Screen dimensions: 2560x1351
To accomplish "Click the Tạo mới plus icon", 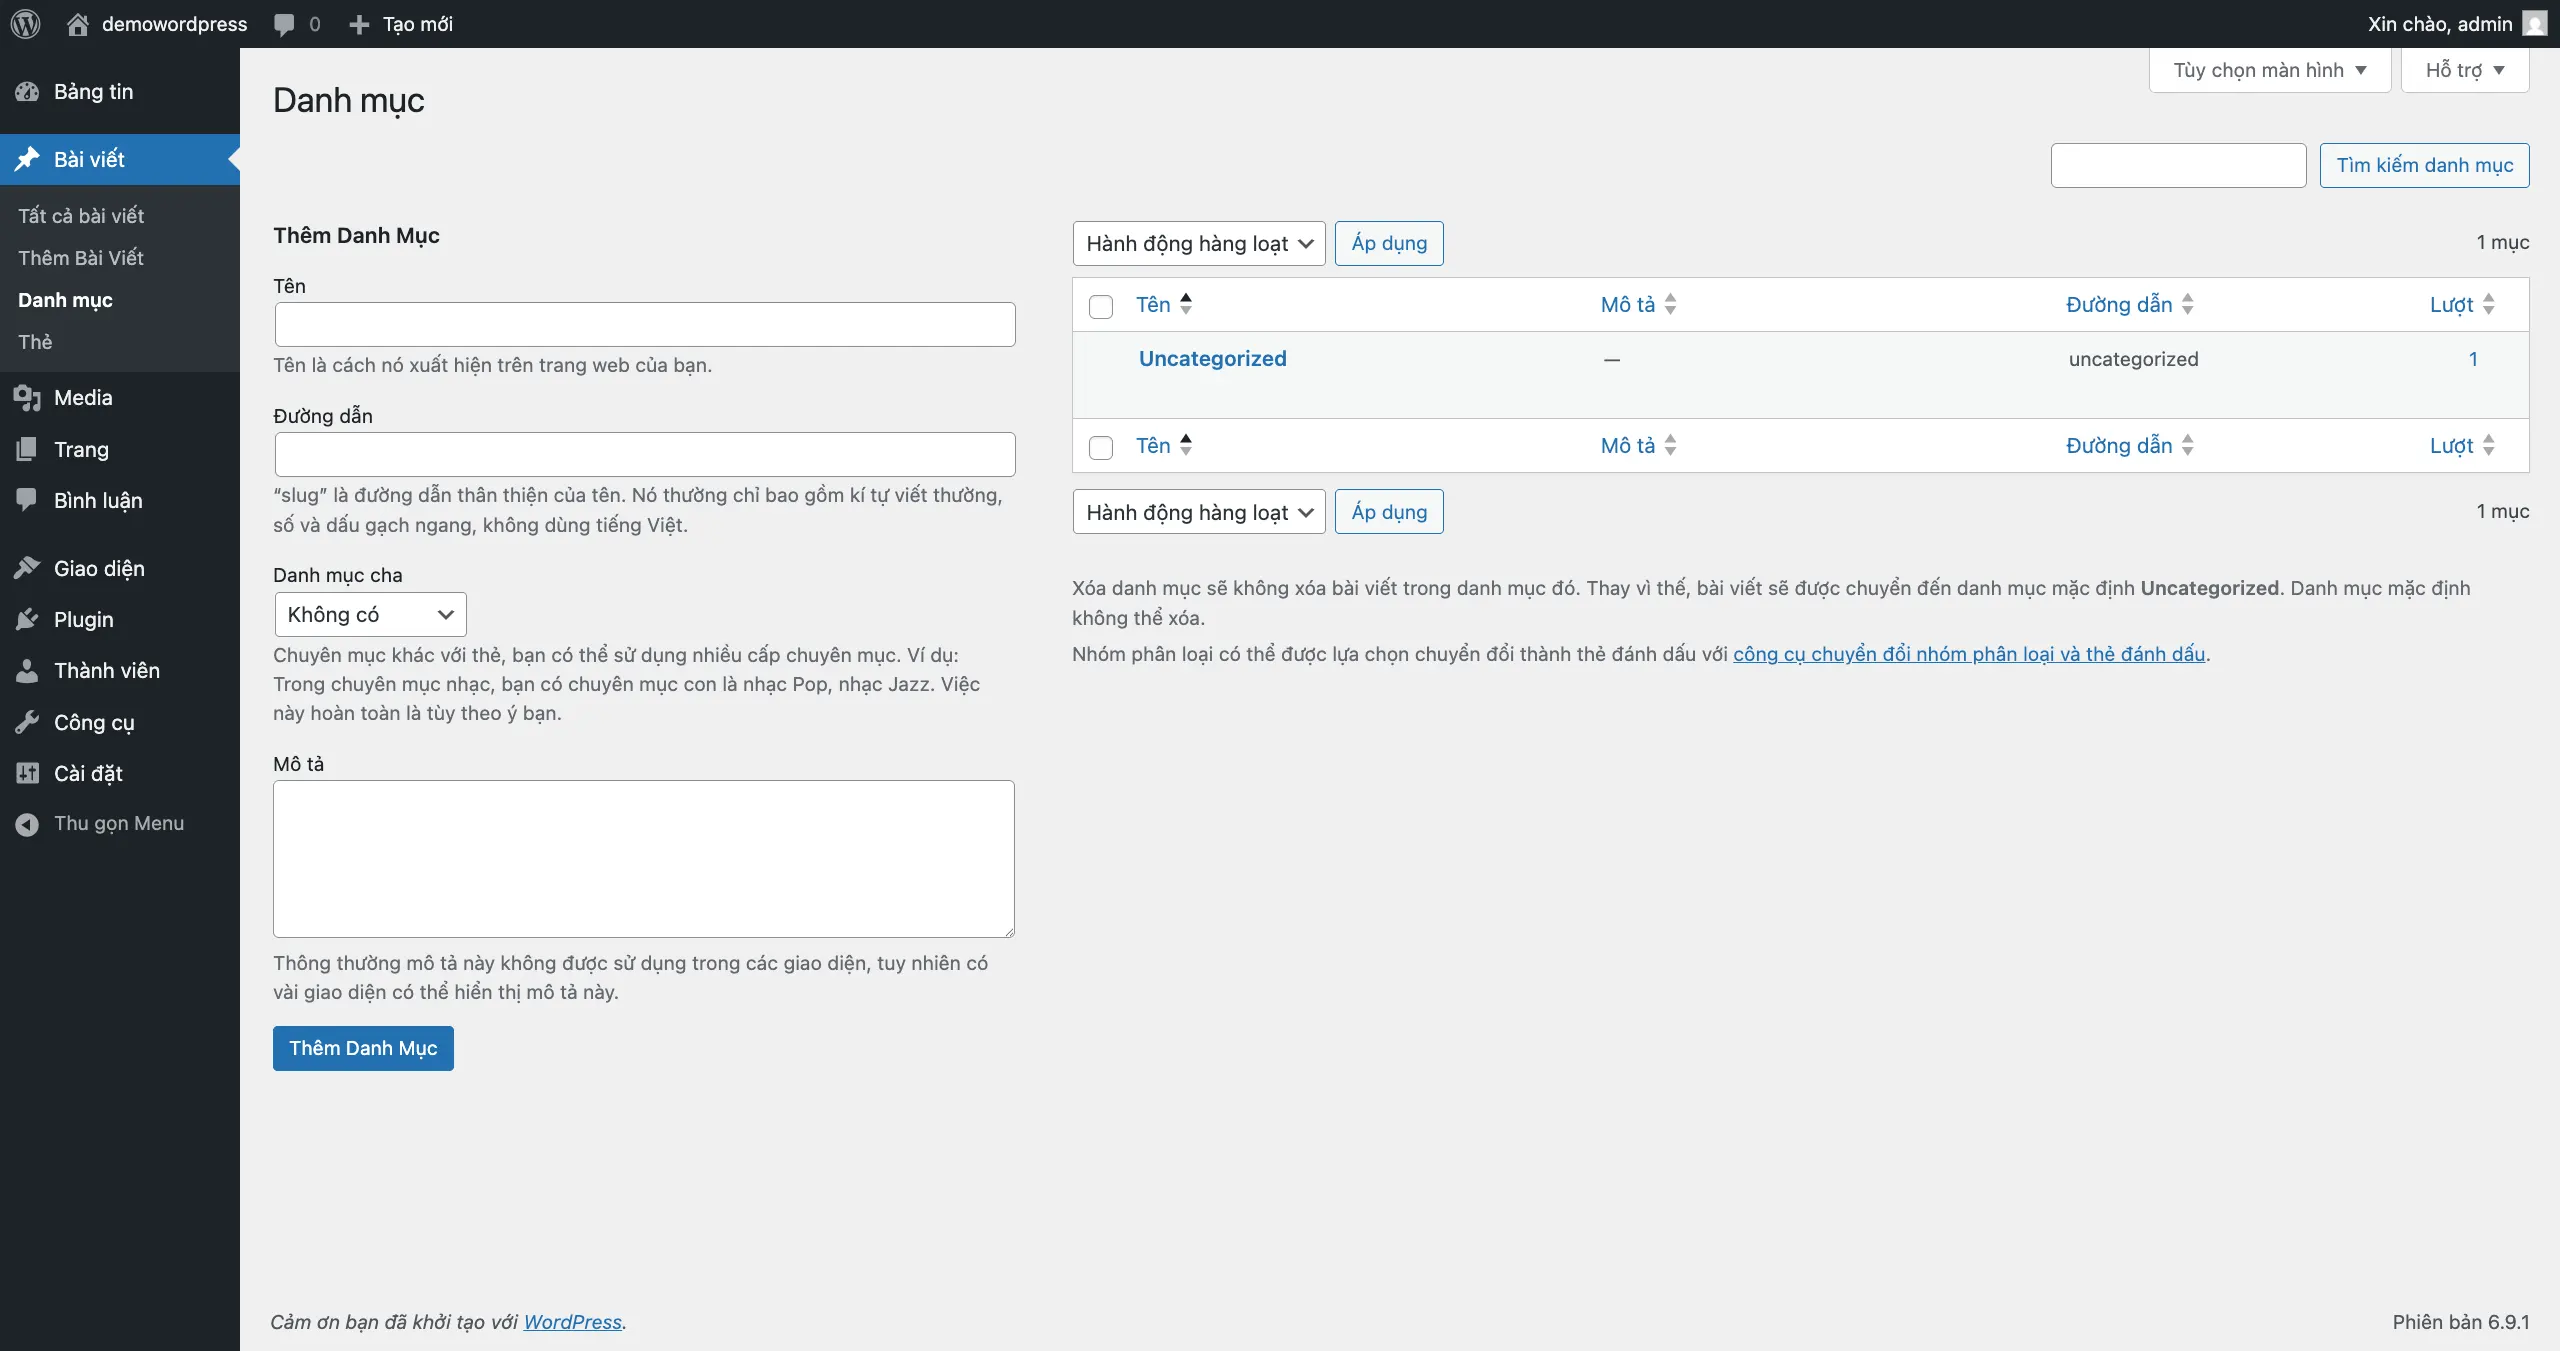I will [358, 24].
